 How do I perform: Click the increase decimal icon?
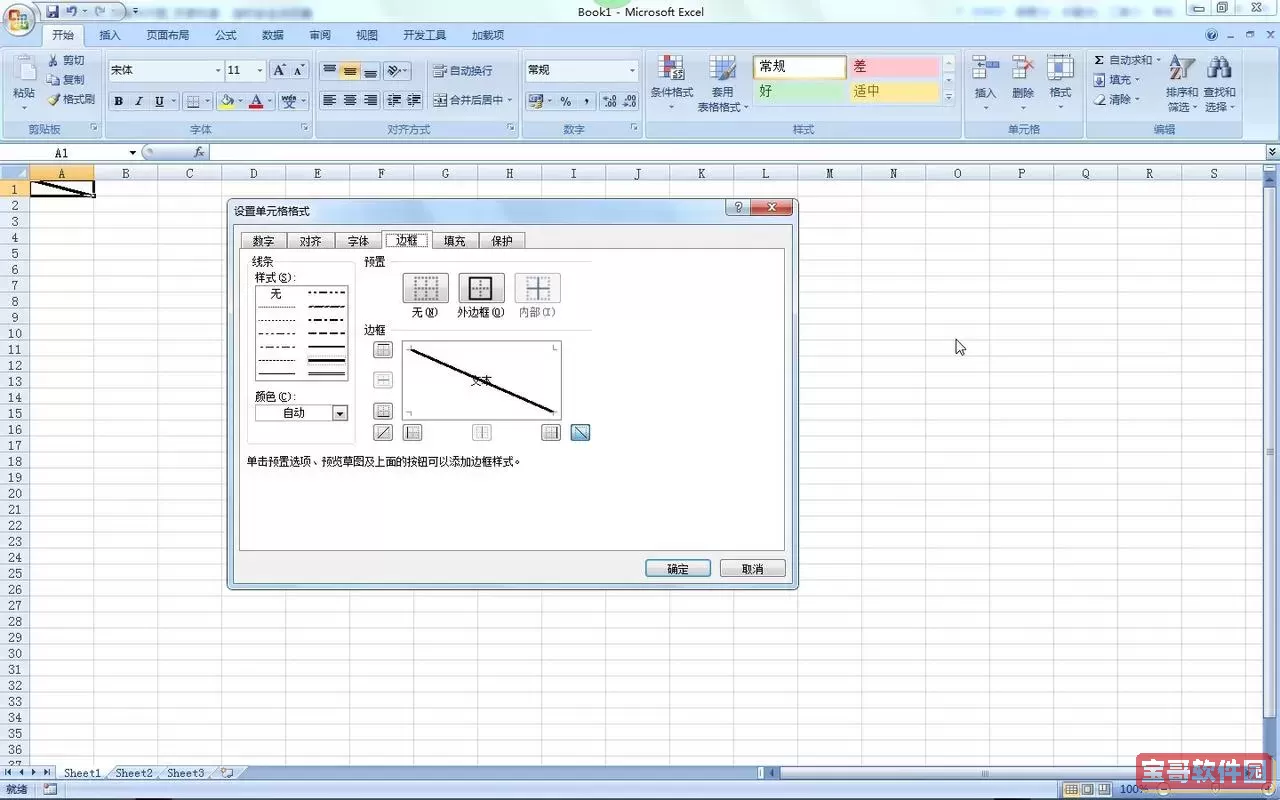point(609,101)
